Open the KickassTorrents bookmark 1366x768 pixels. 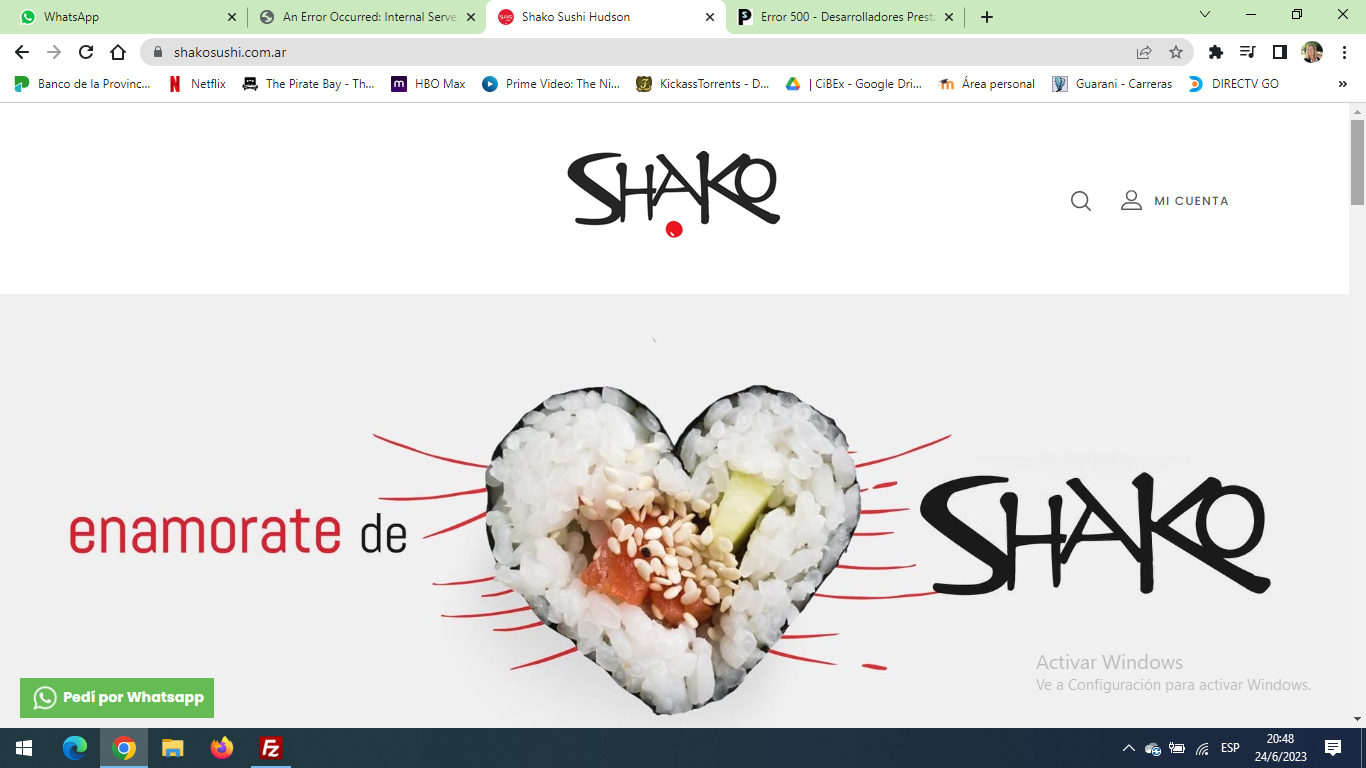703,84
